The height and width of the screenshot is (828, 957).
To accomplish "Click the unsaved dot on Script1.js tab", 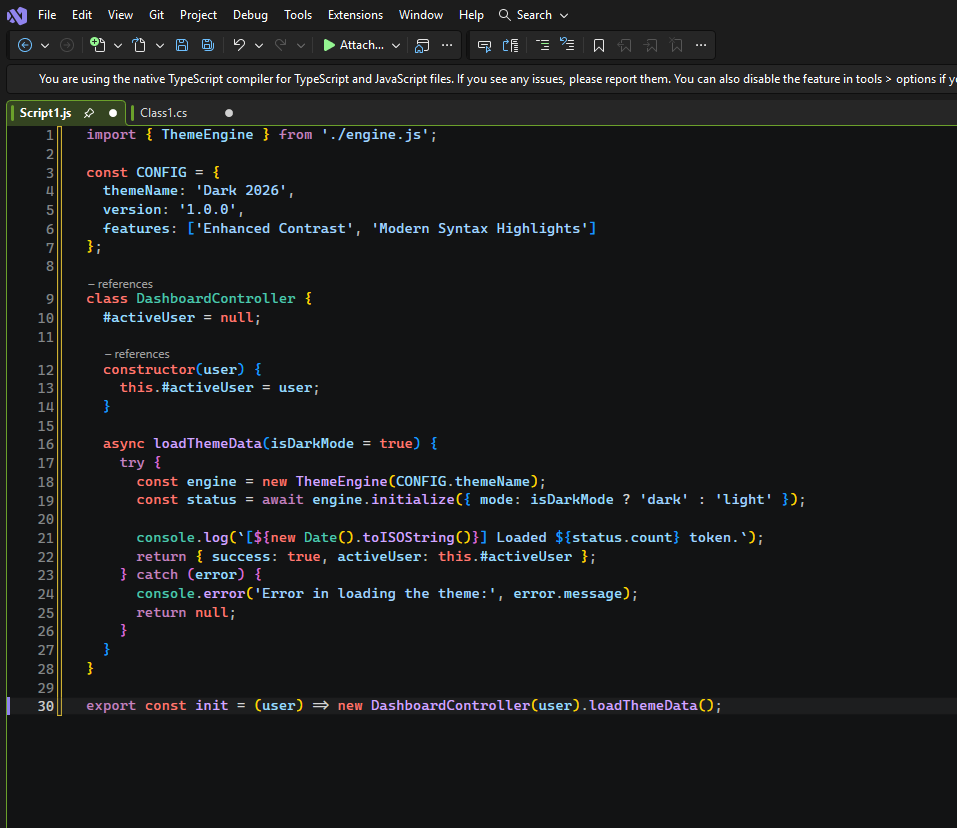I will click(113, 113).
